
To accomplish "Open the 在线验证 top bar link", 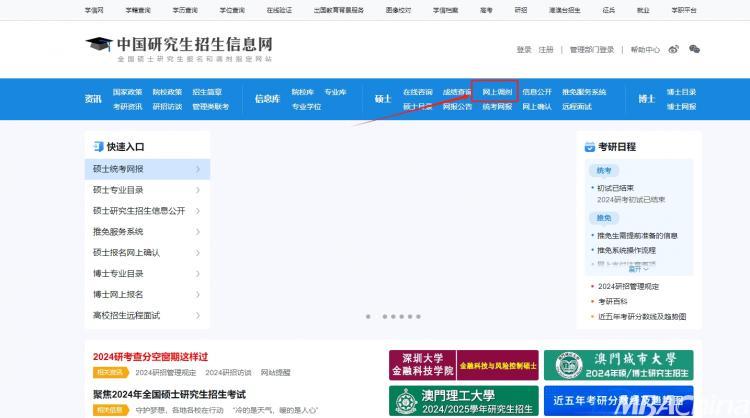I will [x=279, y=10].
